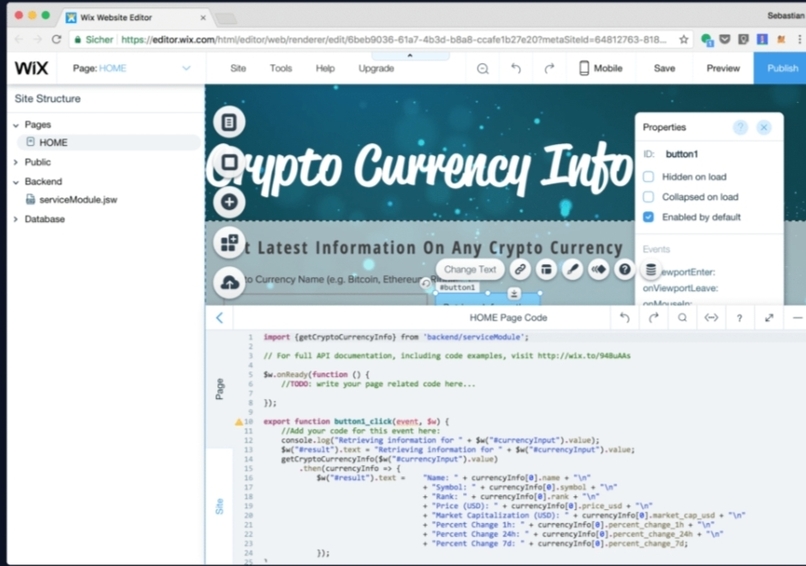Open serviceModule.jsw backend file
The image size is (806, 566).
[x=78, y=200]
